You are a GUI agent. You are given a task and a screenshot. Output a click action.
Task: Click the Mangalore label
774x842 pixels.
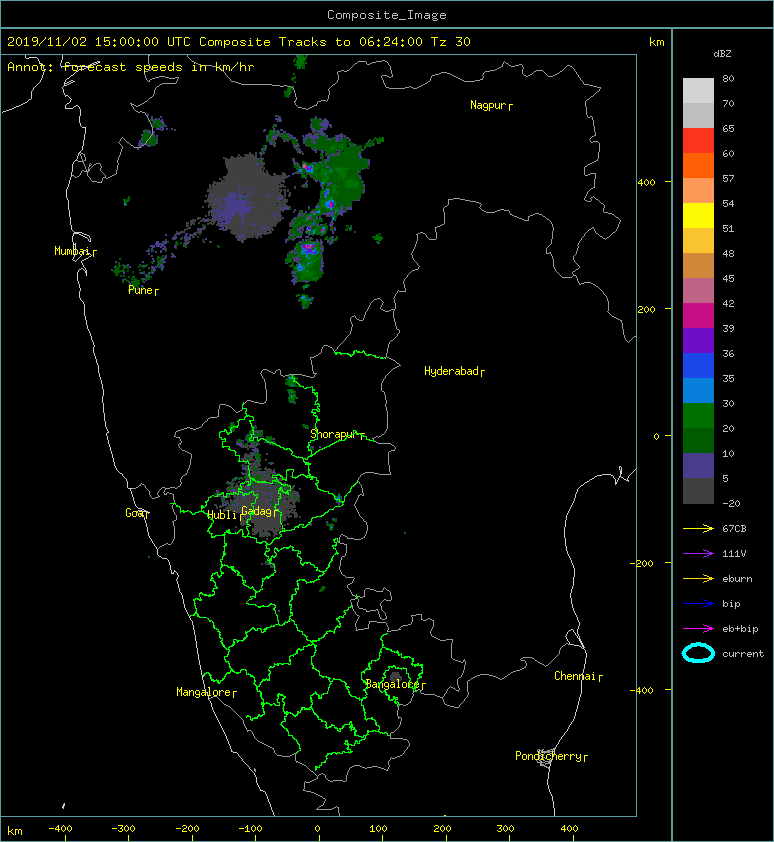coord(204,692)
